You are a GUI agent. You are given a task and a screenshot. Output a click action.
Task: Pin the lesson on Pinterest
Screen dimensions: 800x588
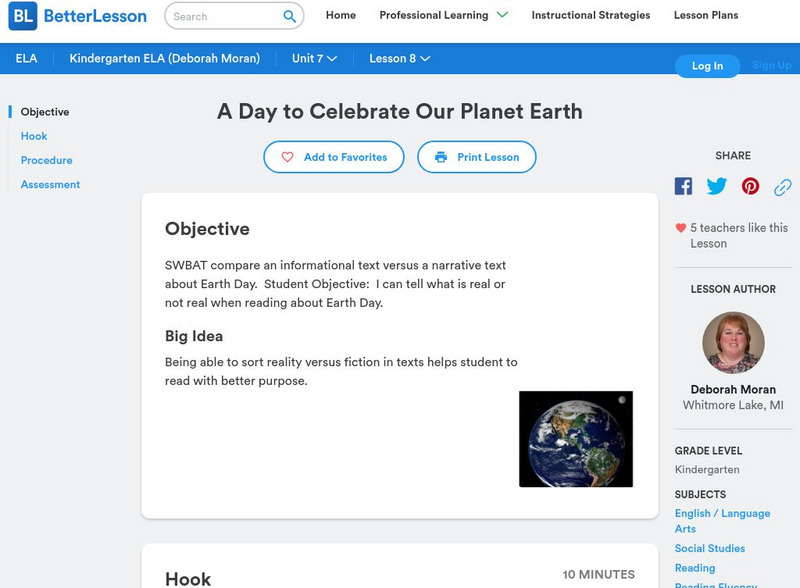coord(750,186)
